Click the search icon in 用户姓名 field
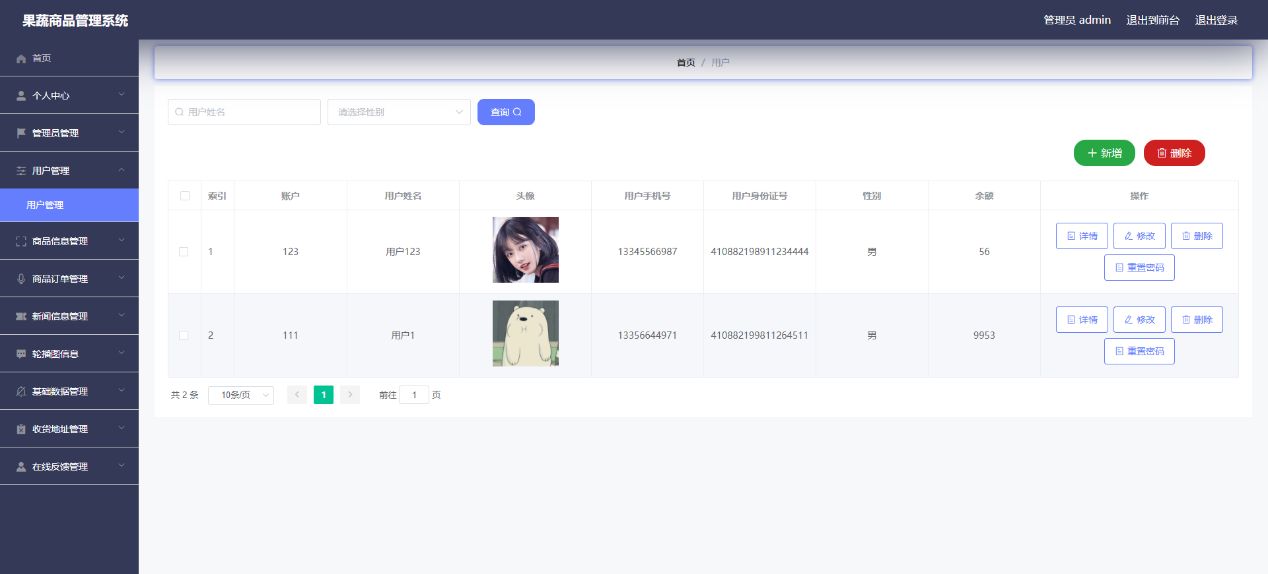 click(x=180, y=112)
